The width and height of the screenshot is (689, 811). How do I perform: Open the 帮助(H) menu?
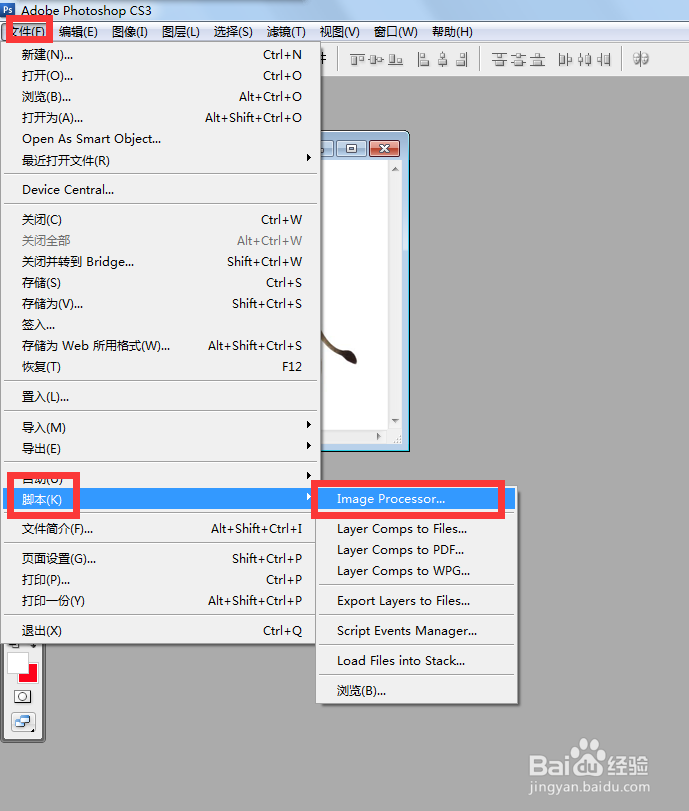[452, 32]
